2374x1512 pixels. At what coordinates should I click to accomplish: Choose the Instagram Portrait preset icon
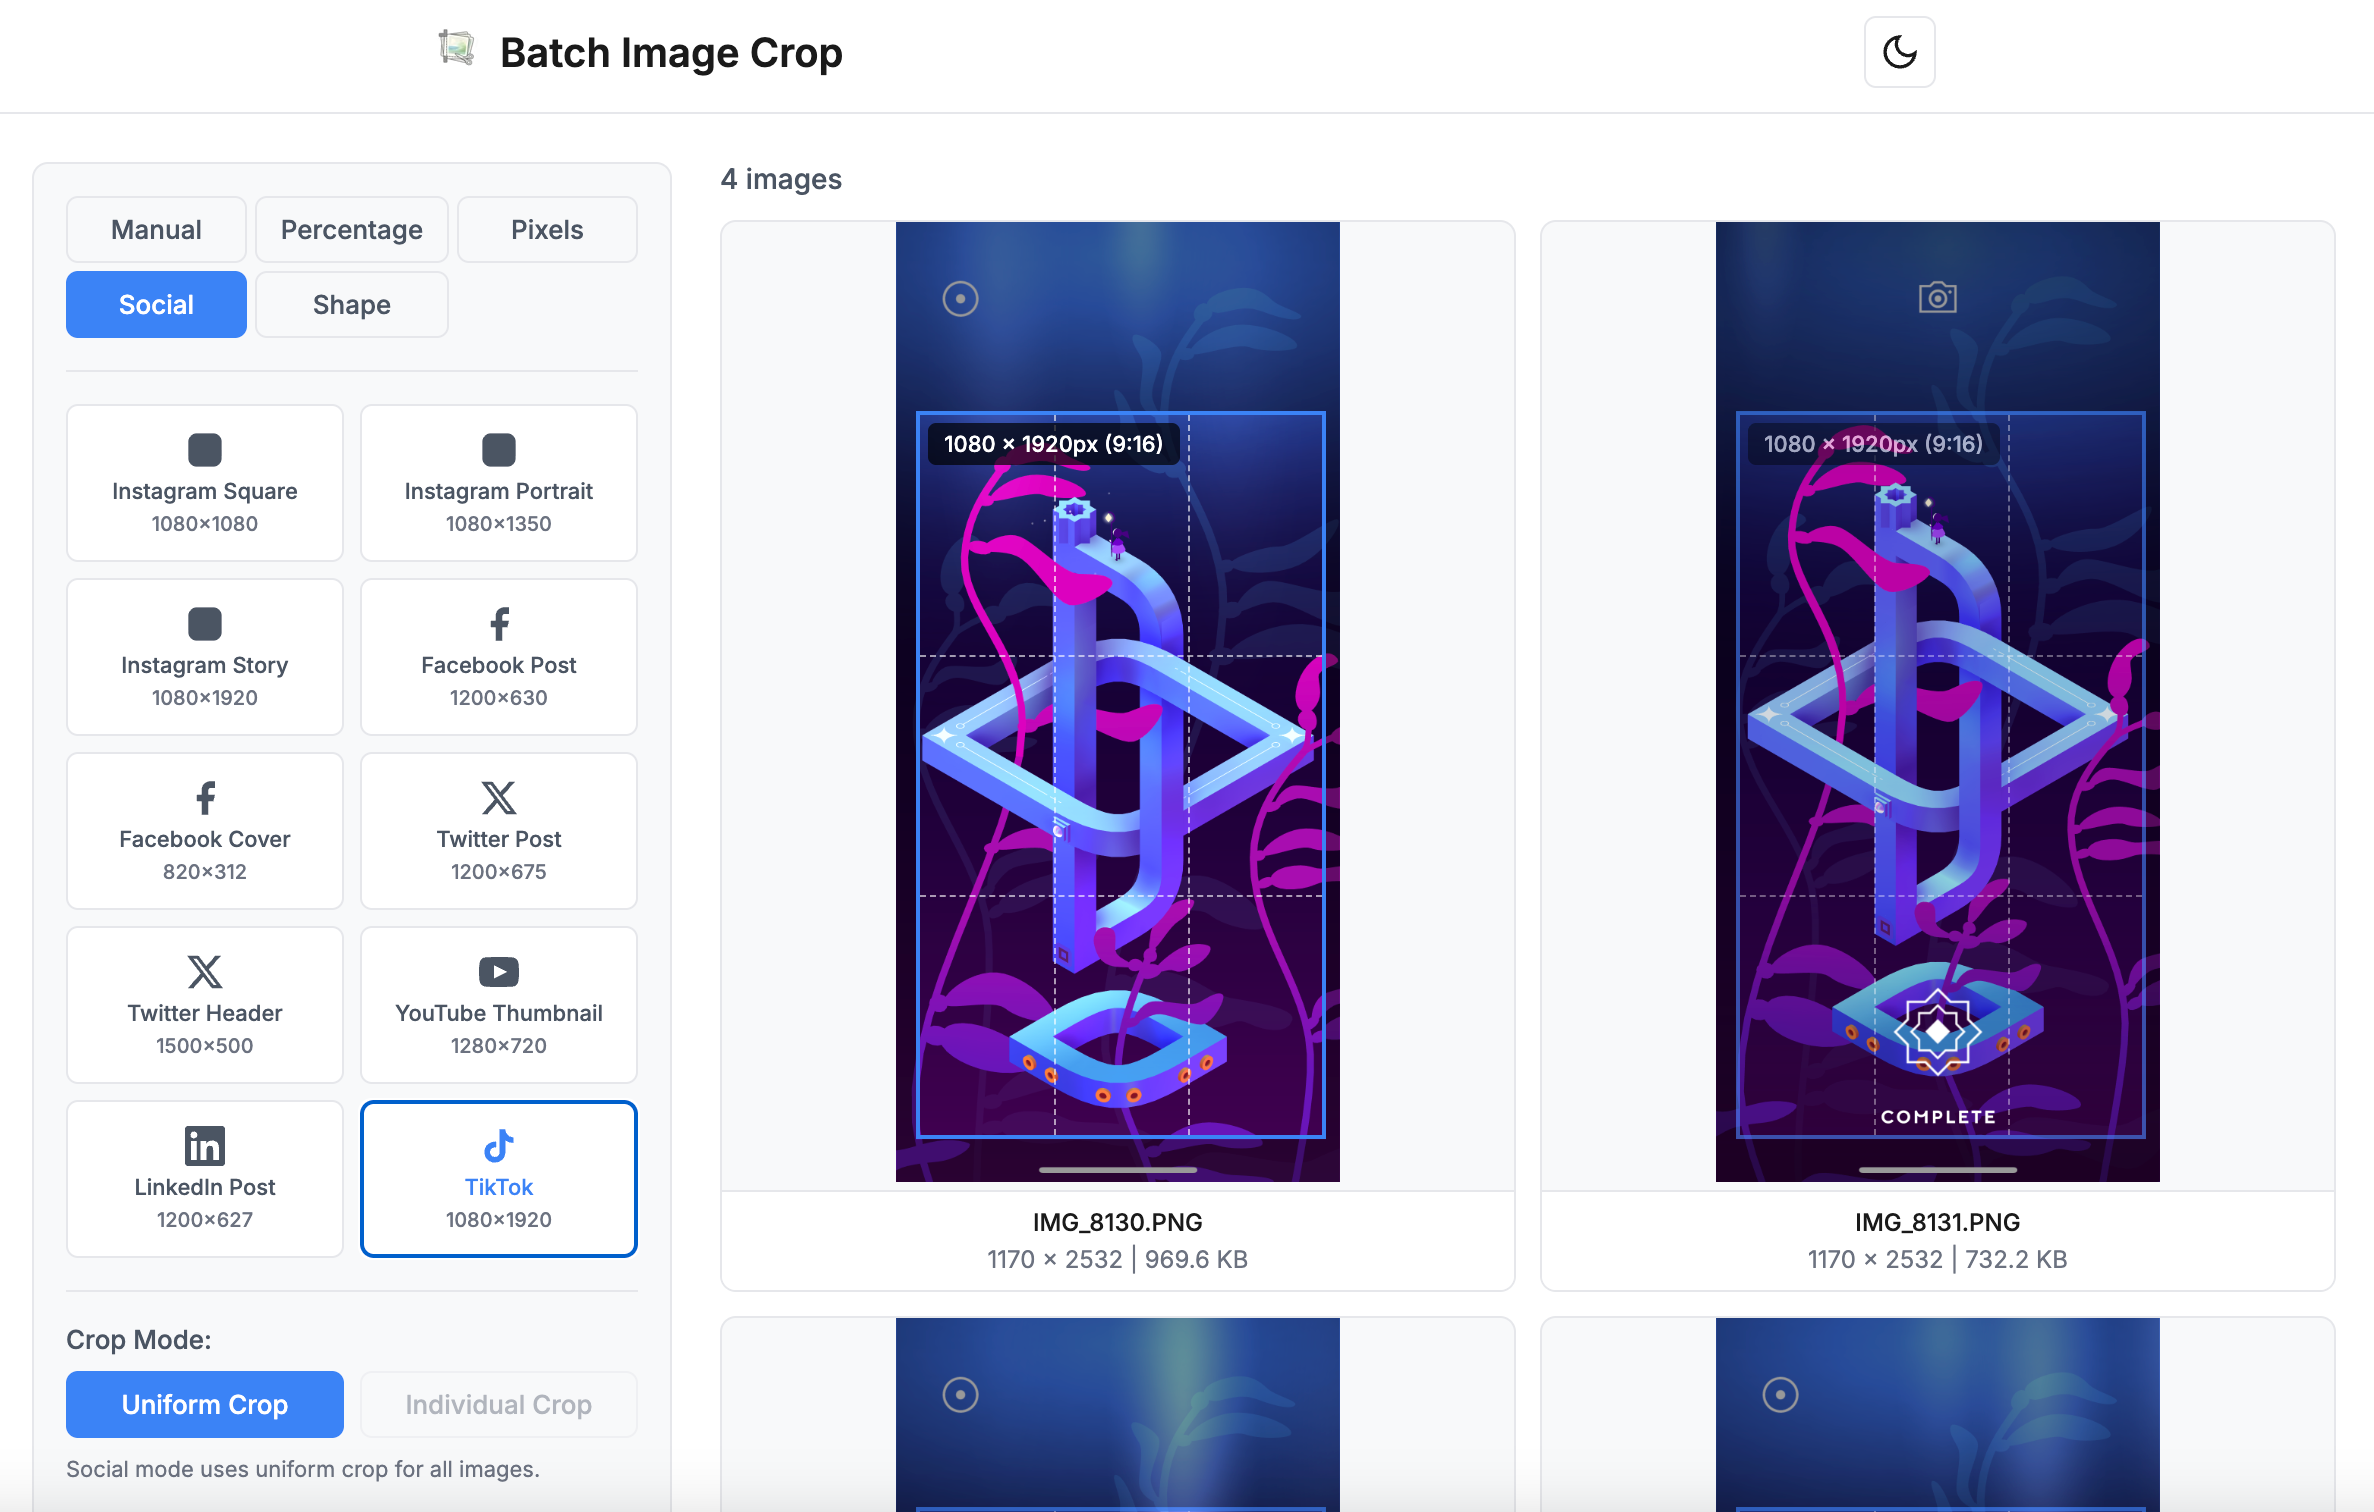[x=498, y=450]
